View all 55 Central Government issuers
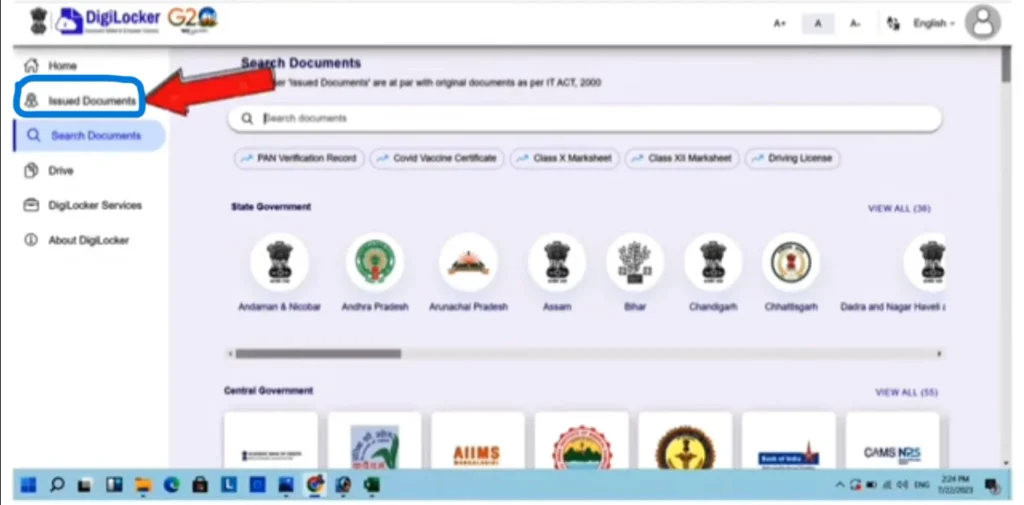 pyautogui.click(x=906, y=392)
